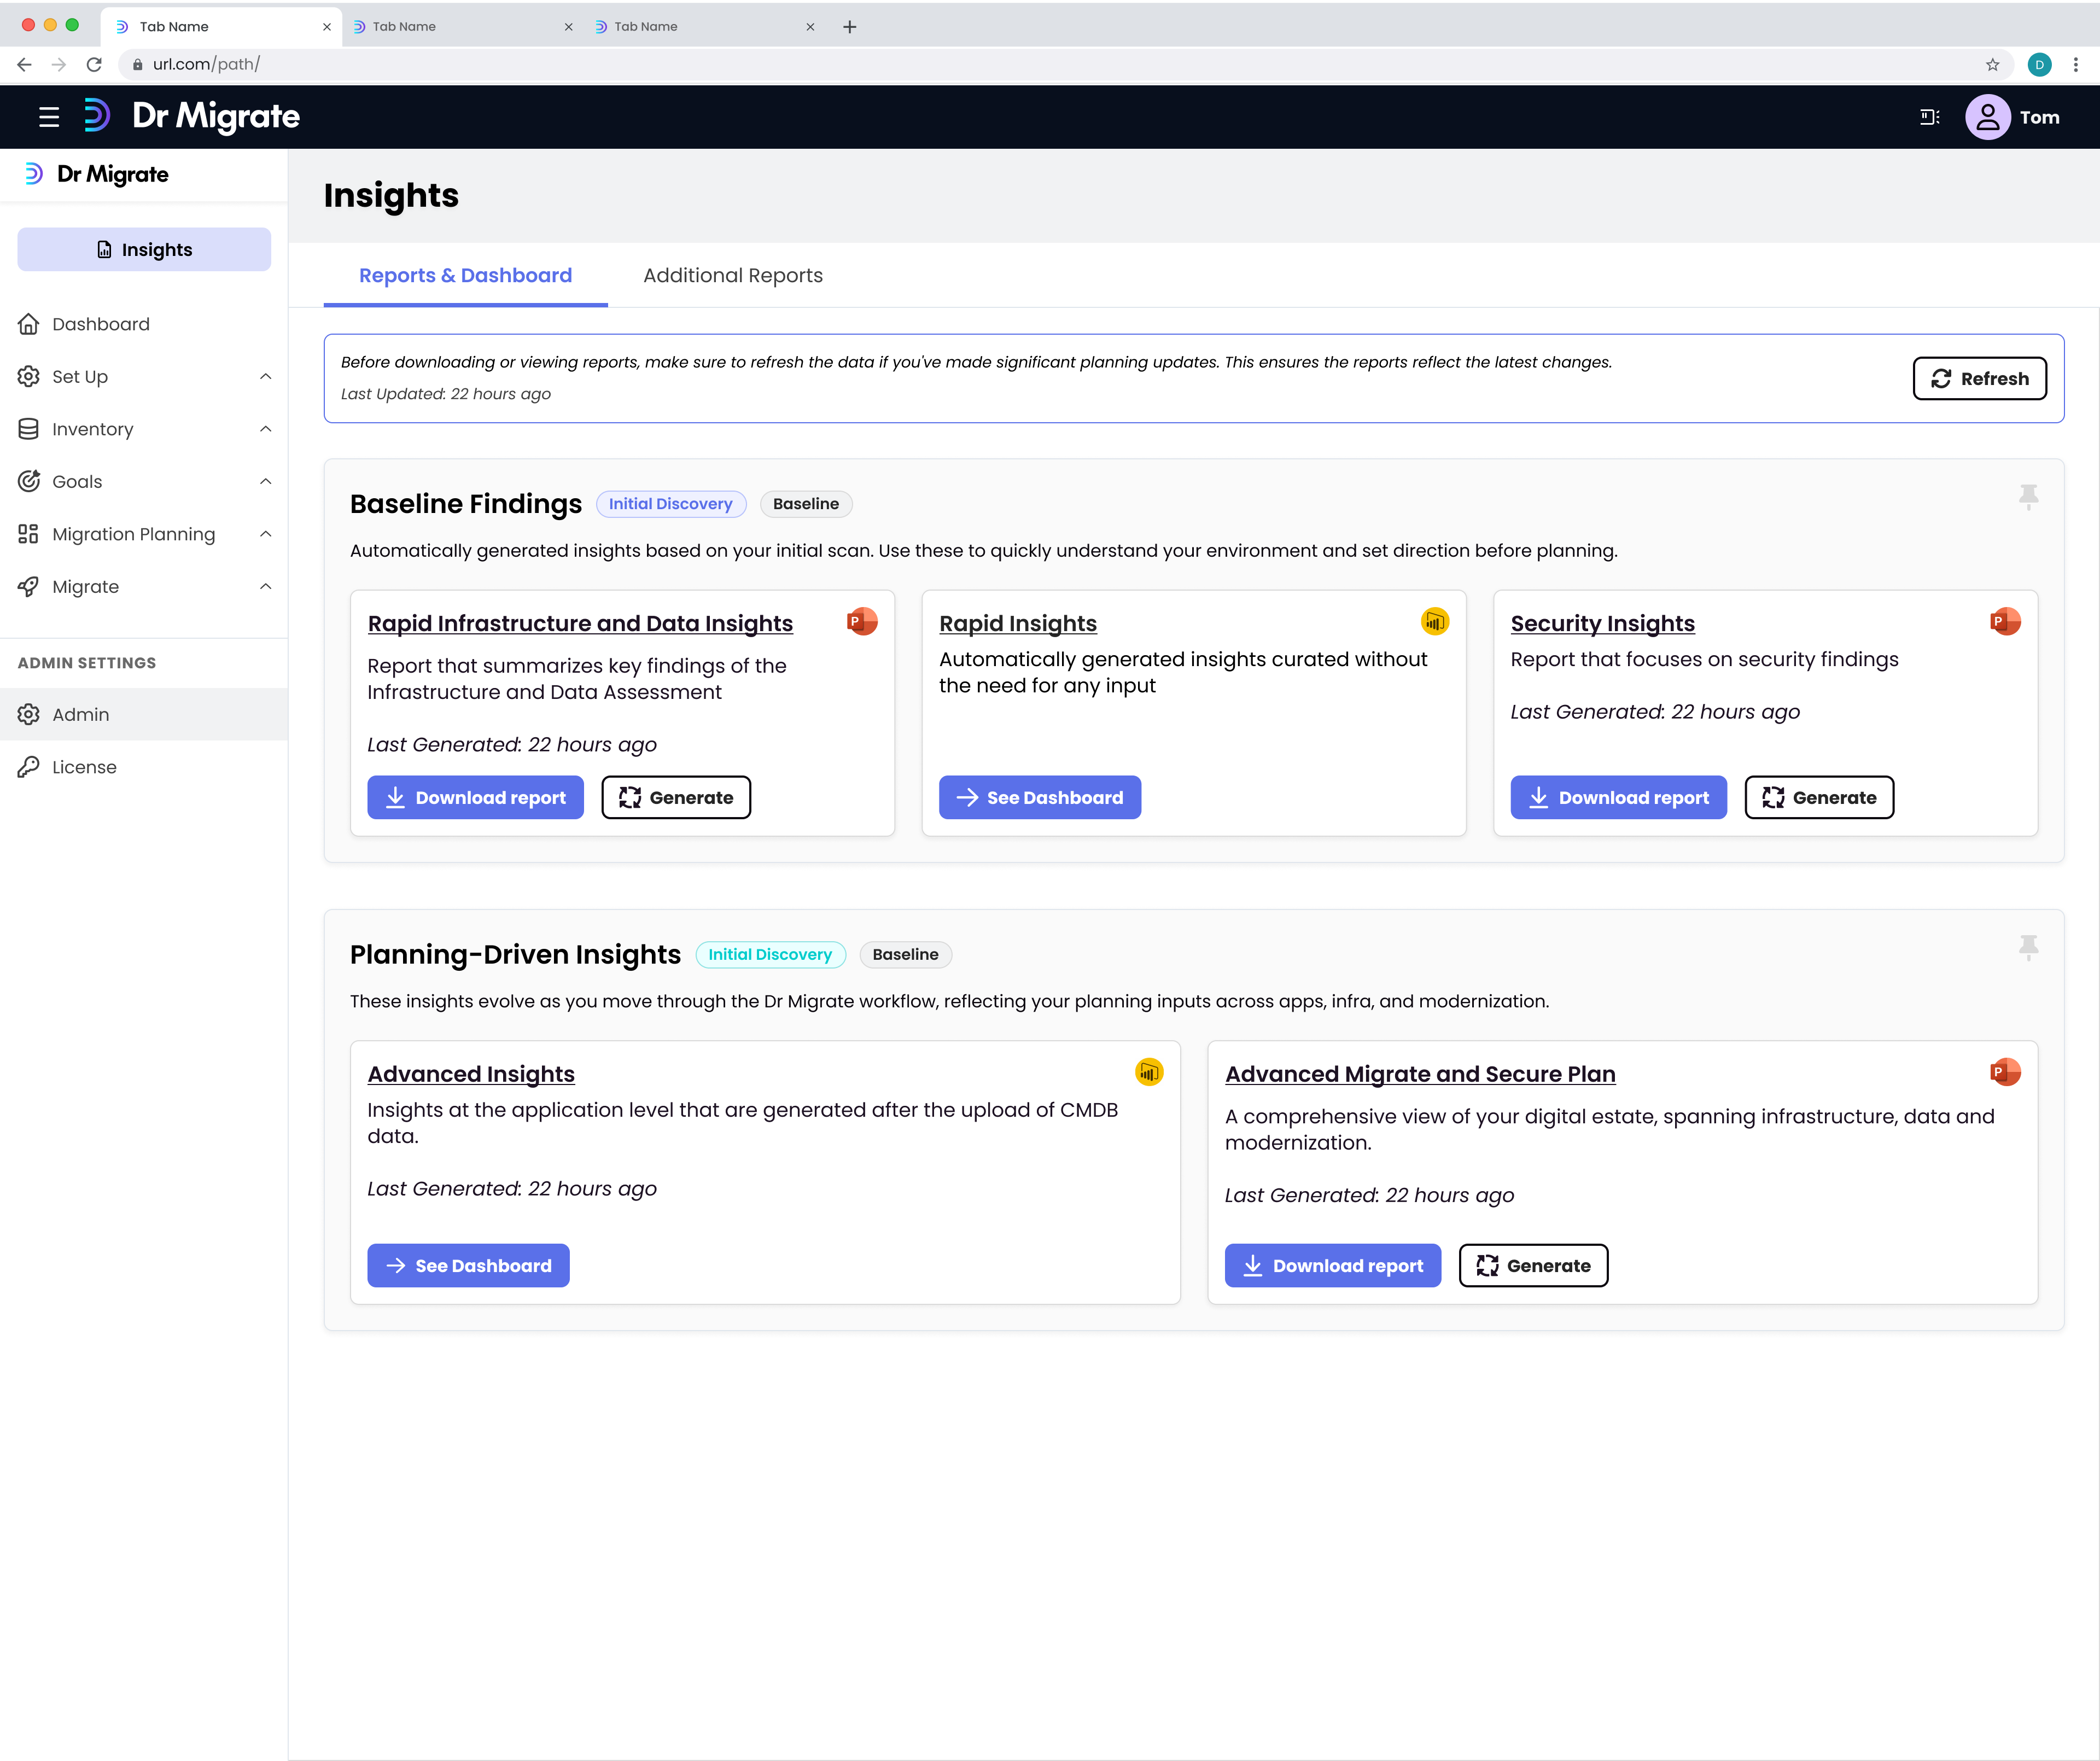The width and height of the screenshot is (2100, 1761).
Task: Click the panel layout icon beside user avatar
Action: (x=1929, y=117)
